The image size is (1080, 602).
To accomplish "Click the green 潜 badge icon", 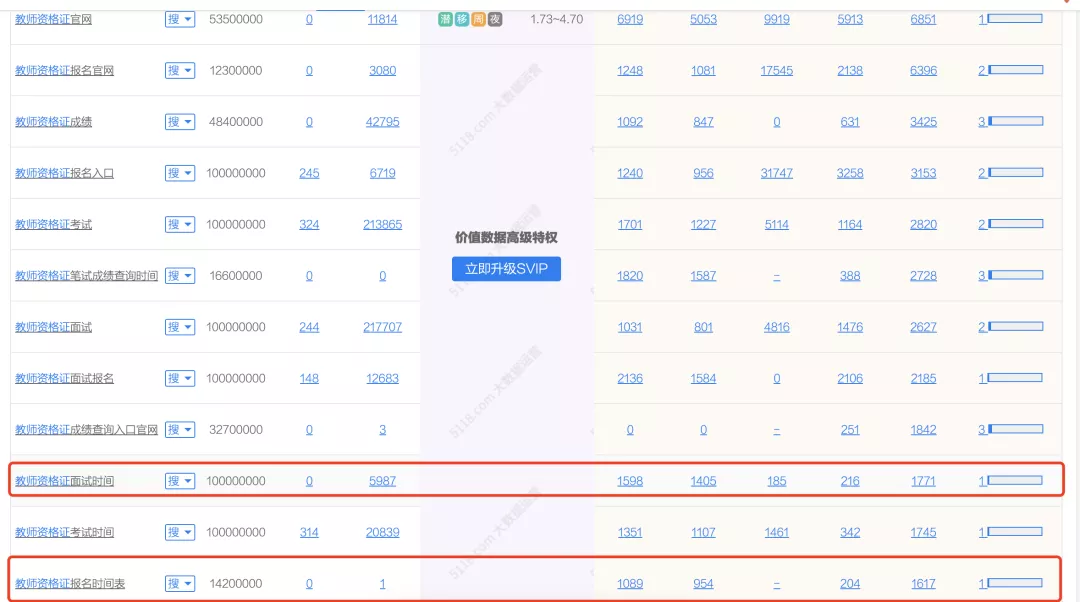I will [x=445, y=19].
